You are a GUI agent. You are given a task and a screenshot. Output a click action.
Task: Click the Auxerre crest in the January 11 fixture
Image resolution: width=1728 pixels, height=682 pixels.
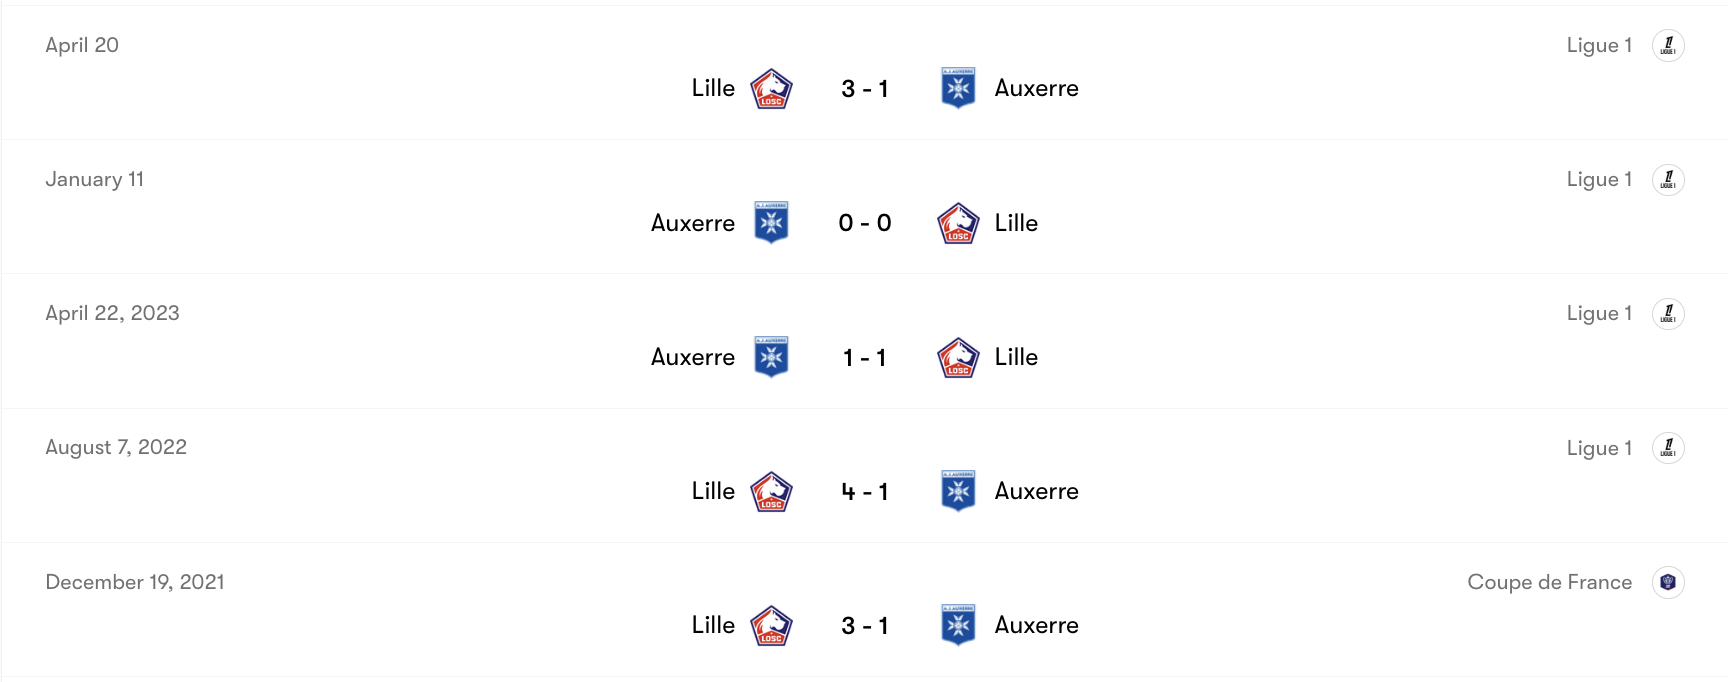[x=772, y=223]
